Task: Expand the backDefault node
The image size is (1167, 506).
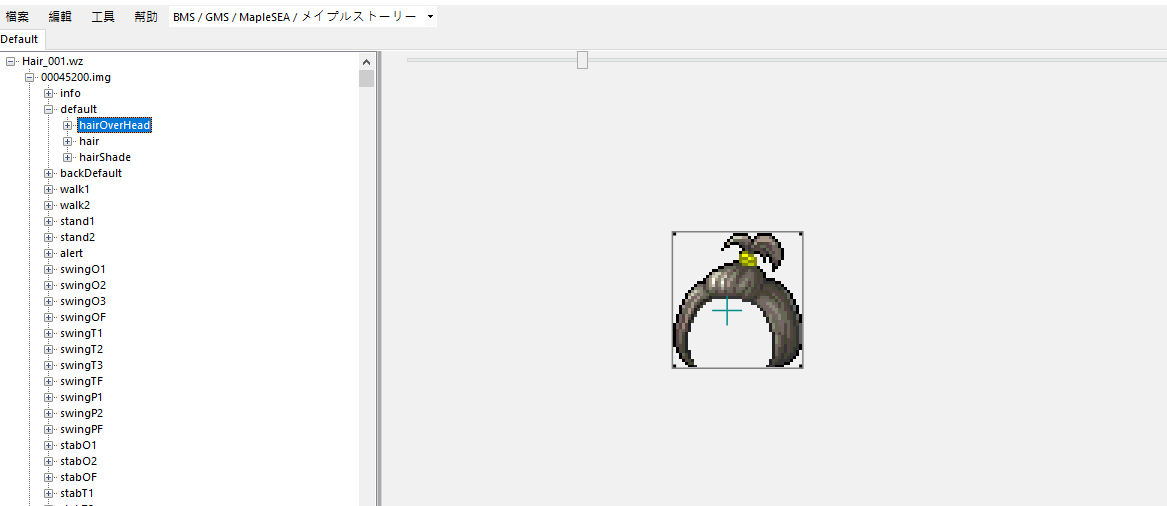Action: tap(48, 173)
